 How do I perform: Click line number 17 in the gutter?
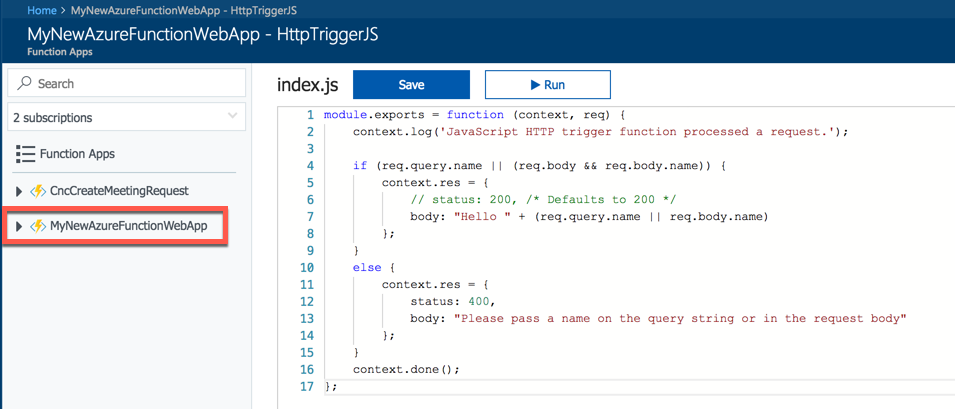[x=307, y=386]
